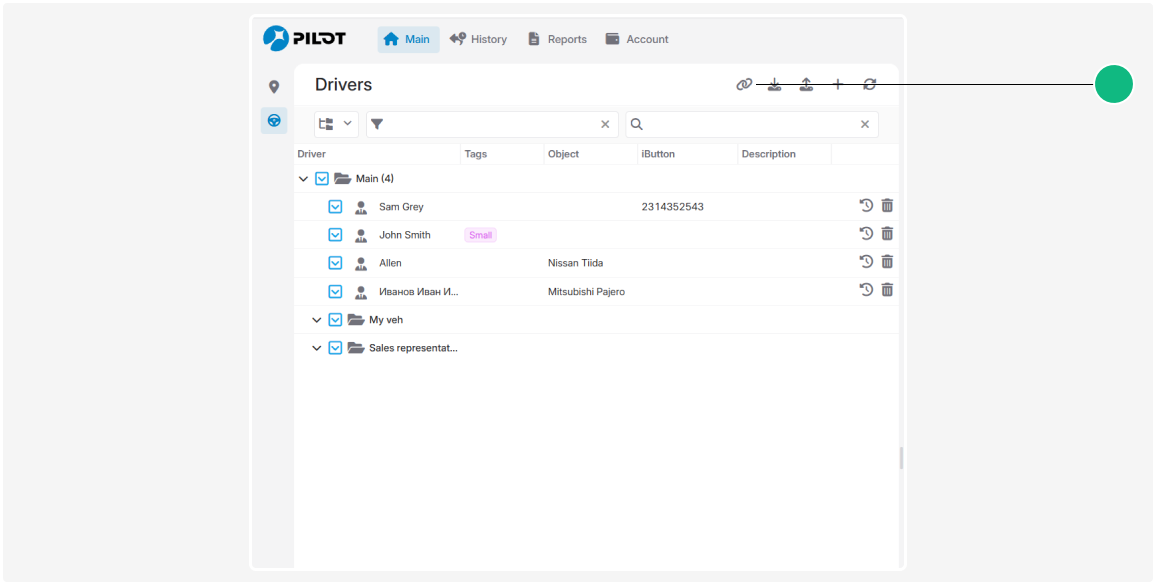Open the steering wheel Drivers sidebar section
1156x585 pixels.
pos(274,121)
